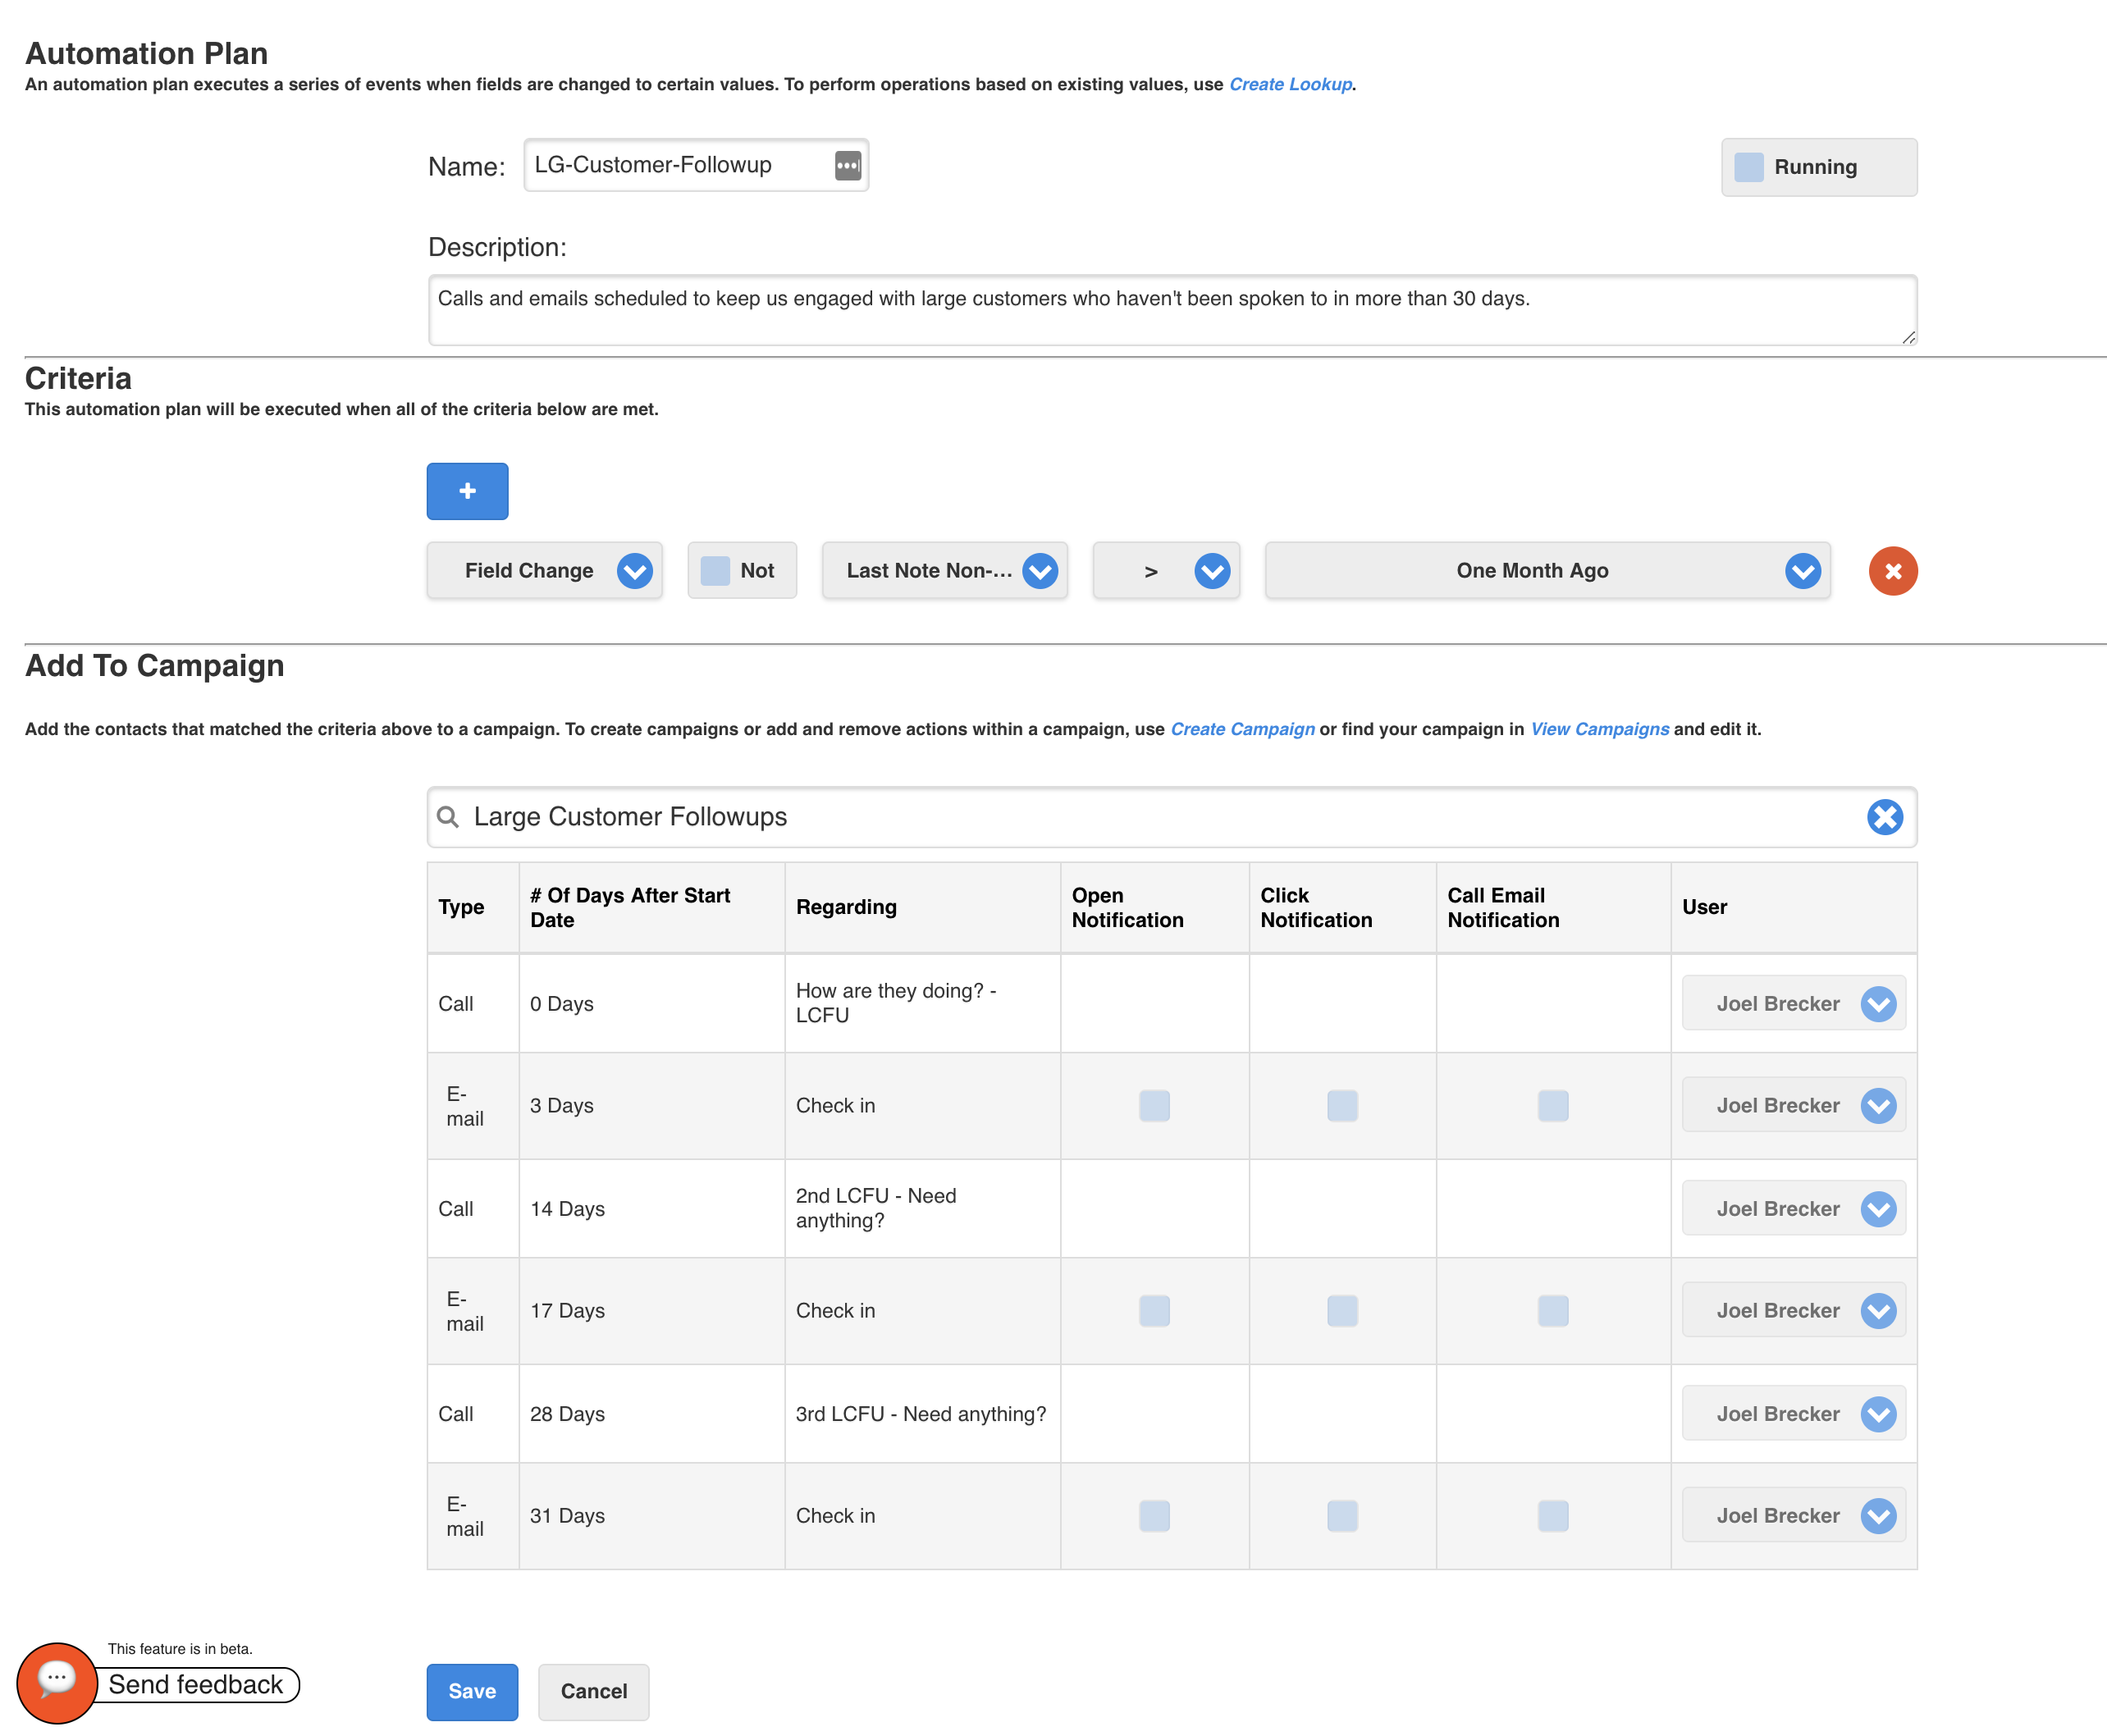Screen dimensions: 2107x1736
Task: Click the Last Note Non-... dropdown arrow
Action: coord(1040,569)
